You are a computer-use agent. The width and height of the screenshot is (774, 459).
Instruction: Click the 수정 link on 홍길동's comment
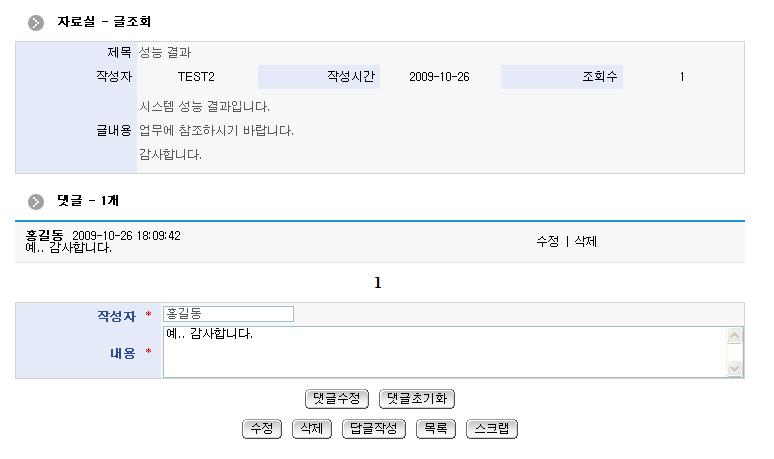(x=547, y=242)
